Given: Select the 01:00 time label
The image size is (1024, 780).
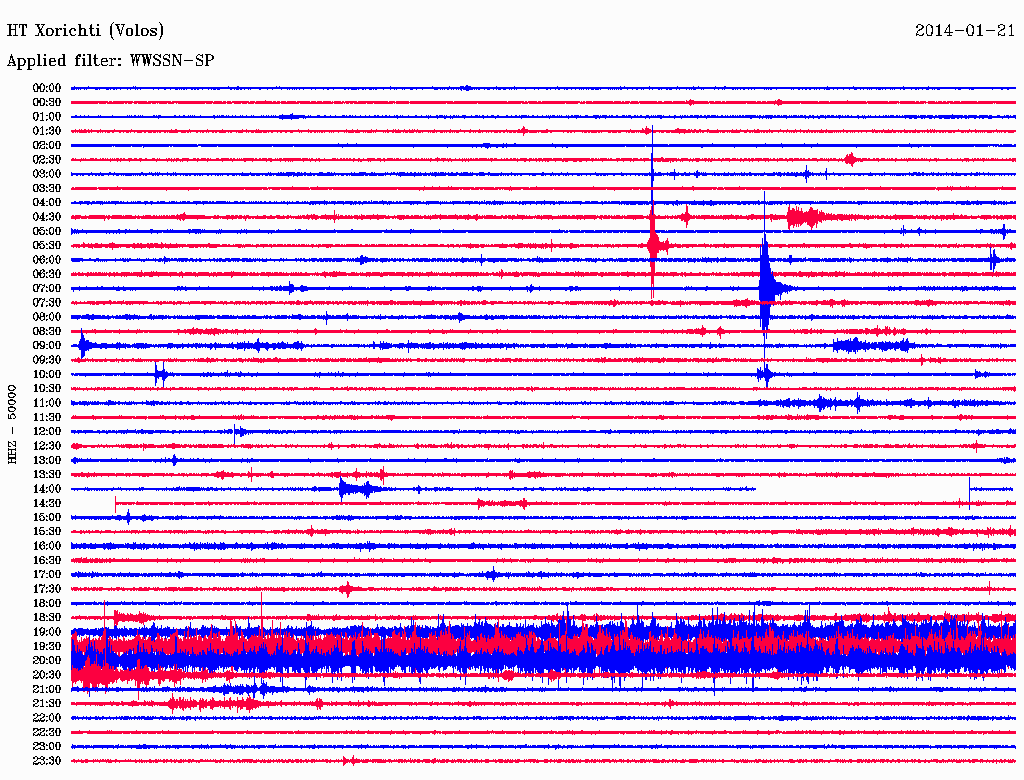Looking at the screenshot, I should click(x=47, y=117).
